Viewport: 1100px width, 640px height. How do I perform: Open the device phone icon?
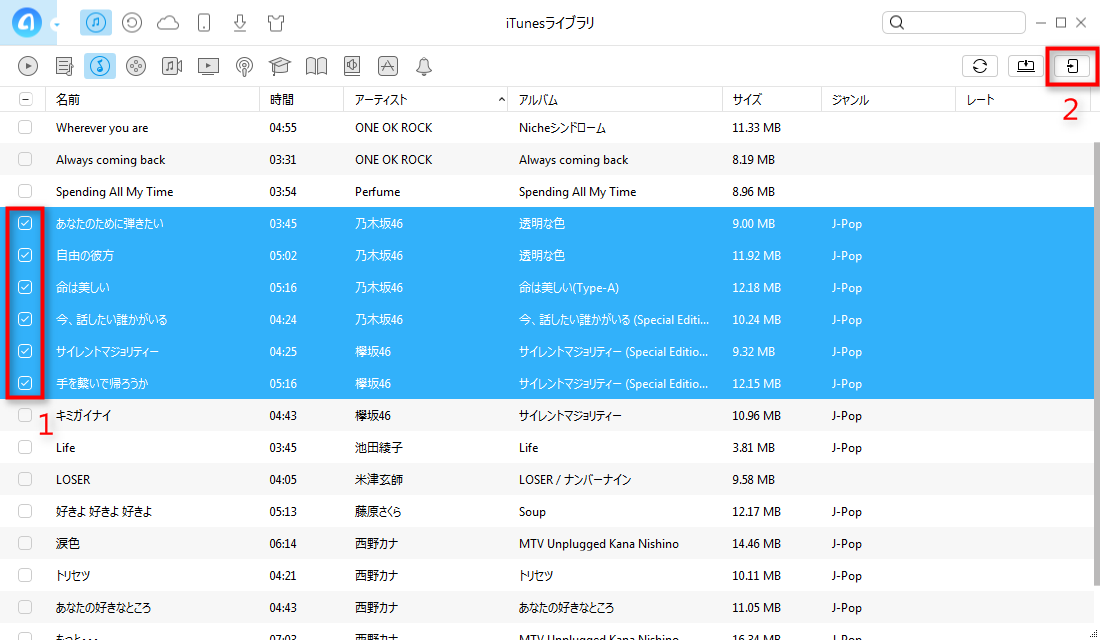[x=203, y=22]
